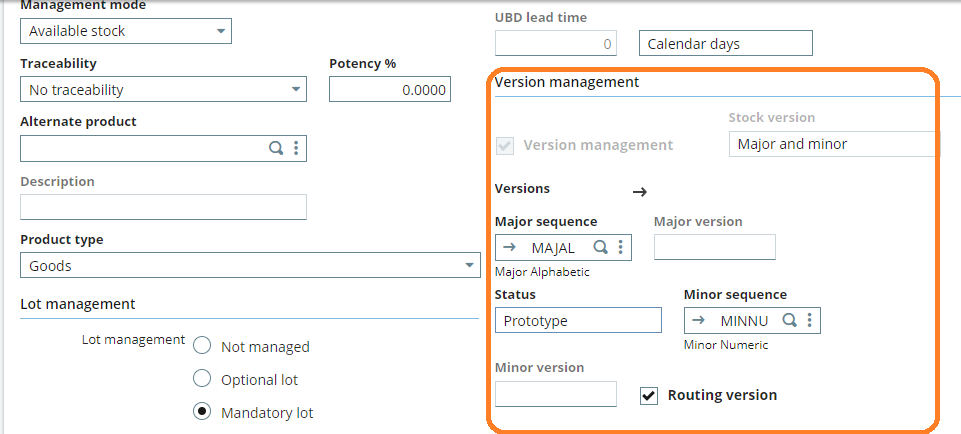This screenshot has height=434, width=961.
Task: Select the Optional lot radio button
Action: coord(202,379)
